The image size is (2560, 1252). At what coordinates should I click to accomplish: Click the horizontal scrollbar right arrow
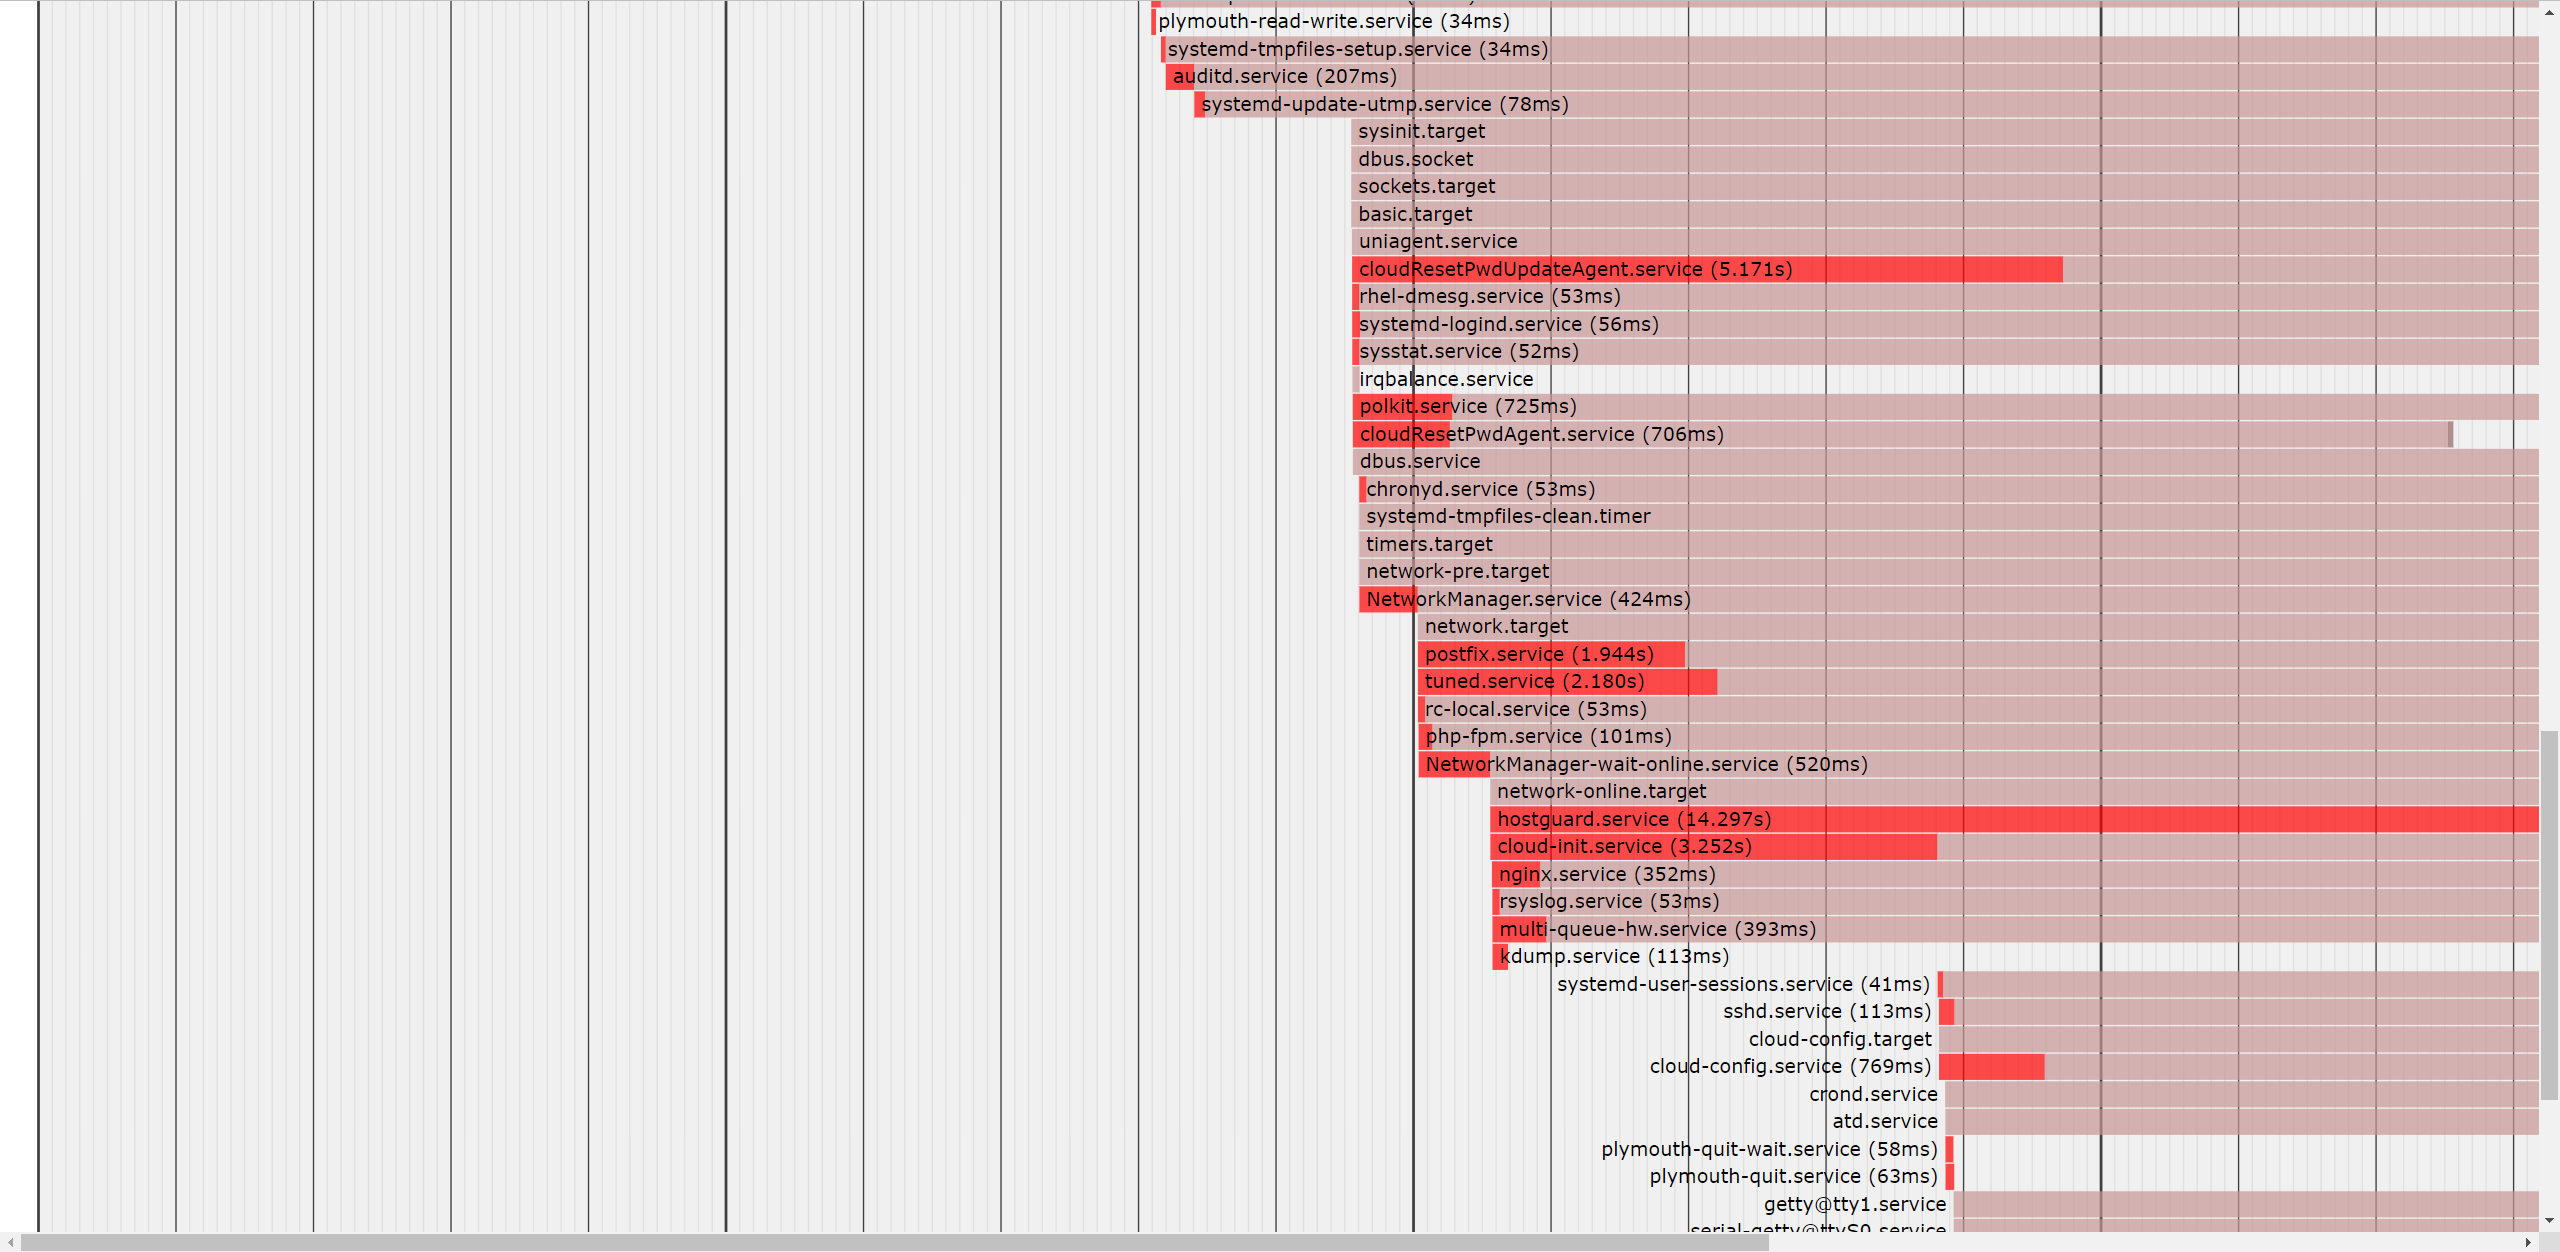[x=2528, y=1242]
